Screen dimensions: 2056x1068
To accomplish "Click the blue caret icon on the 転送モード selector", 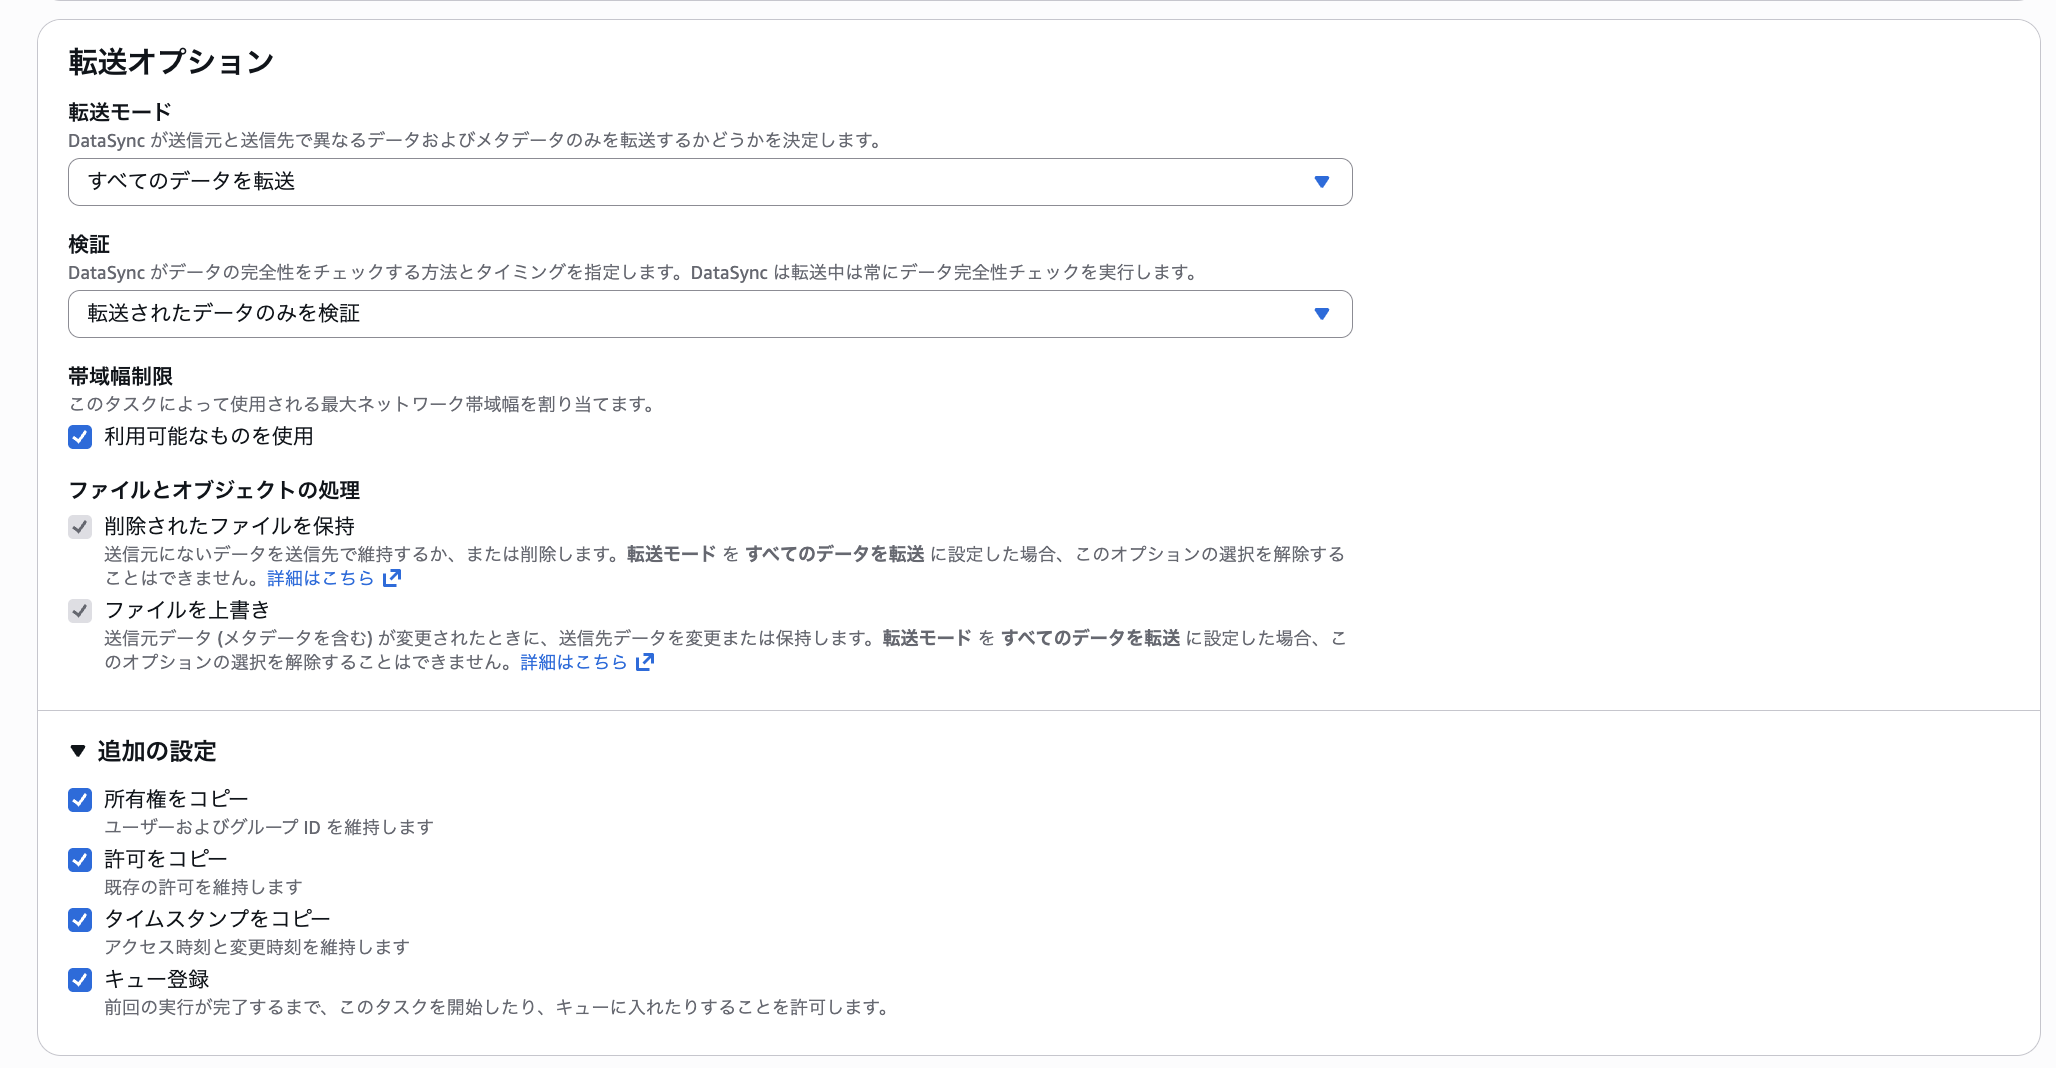I will [x=1322, y=182].
